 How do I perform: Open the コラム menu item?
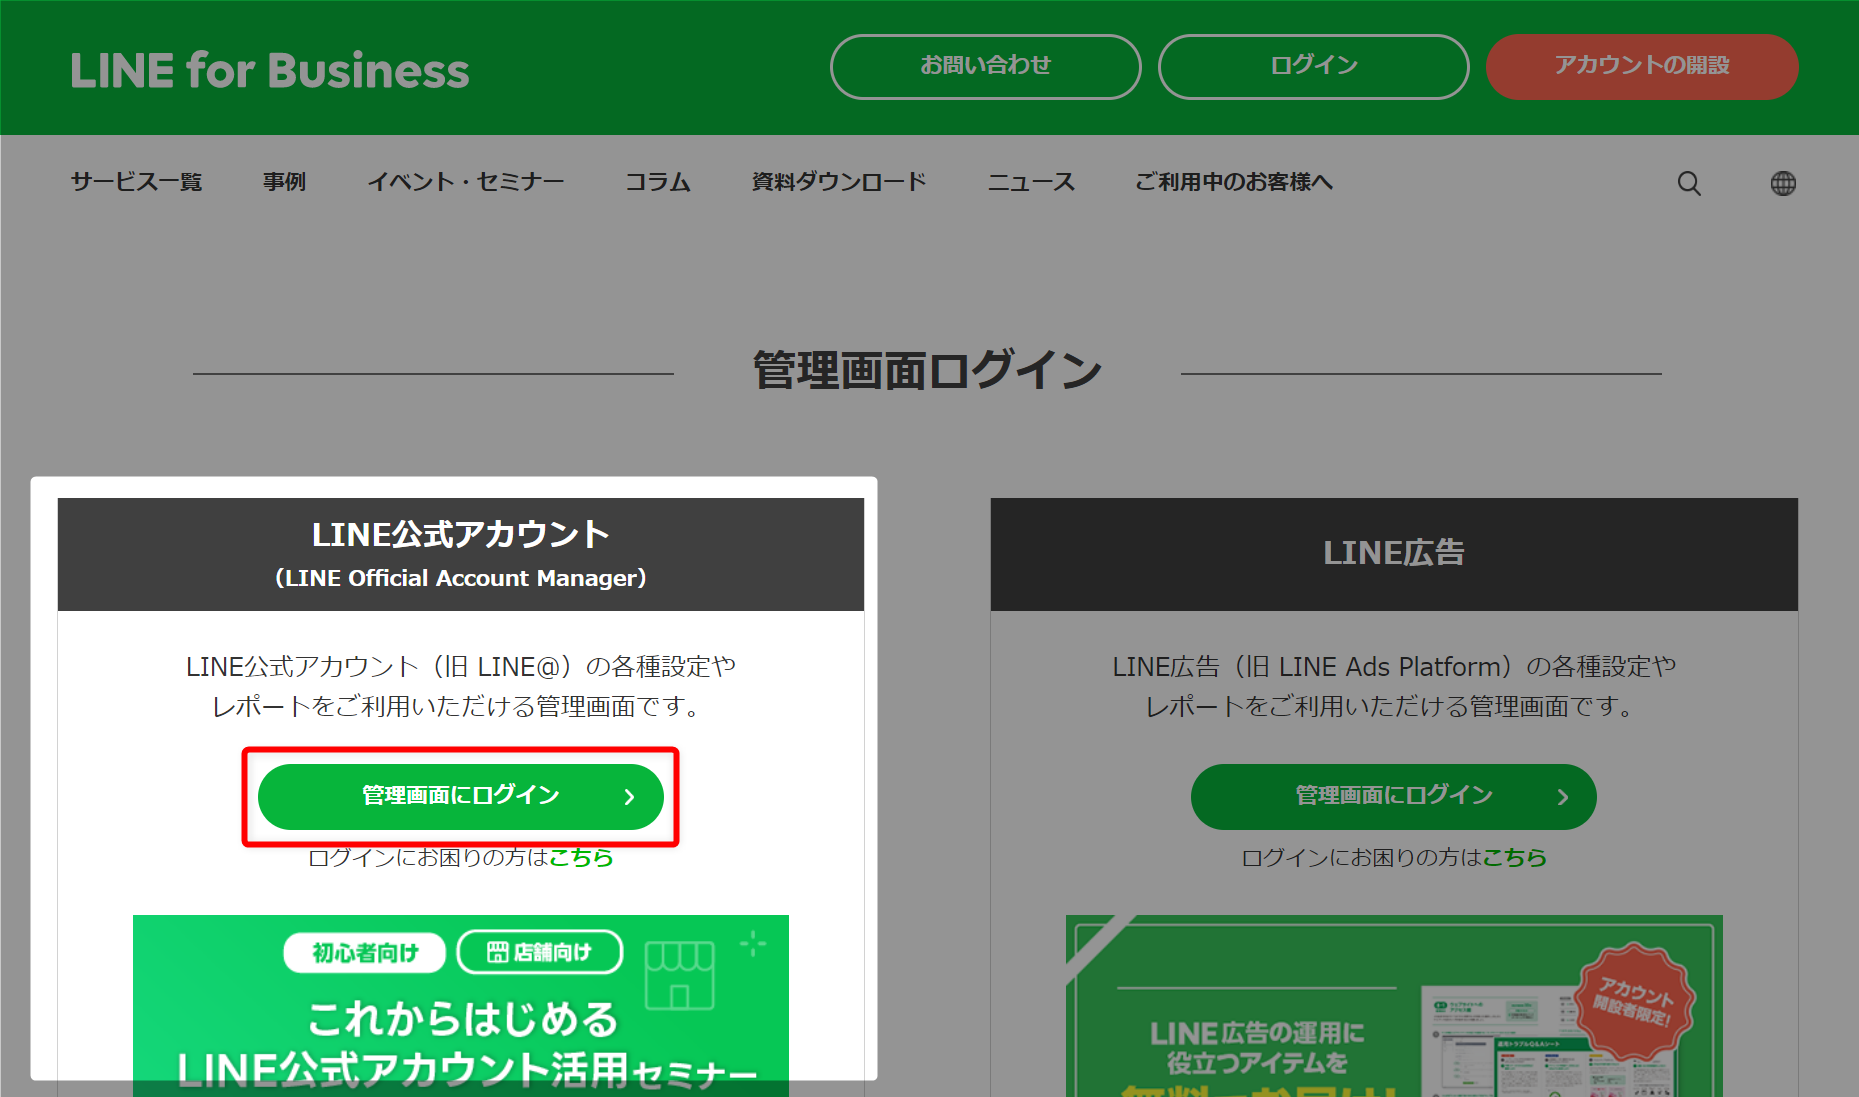click(x=658, y=182)
